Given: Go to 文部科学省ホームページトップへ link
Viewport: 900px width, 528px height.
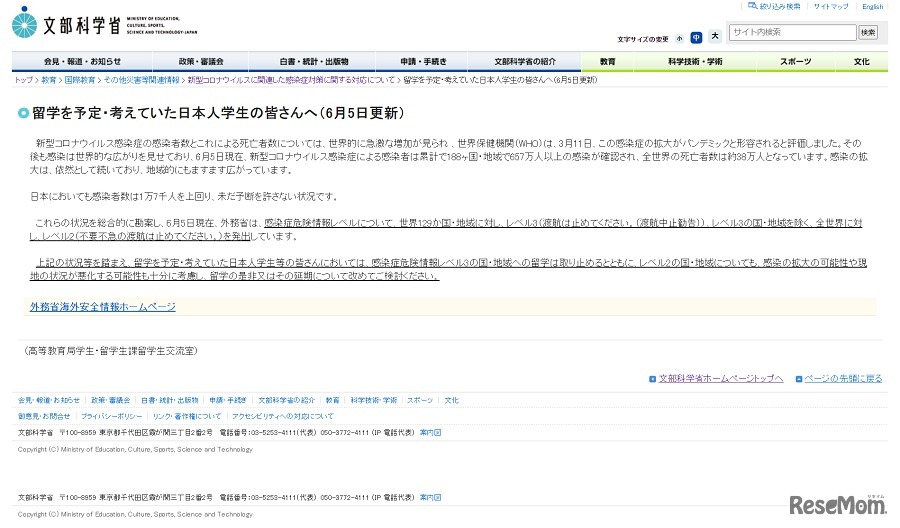Looking at the screenshot, I should pos(721,379).
